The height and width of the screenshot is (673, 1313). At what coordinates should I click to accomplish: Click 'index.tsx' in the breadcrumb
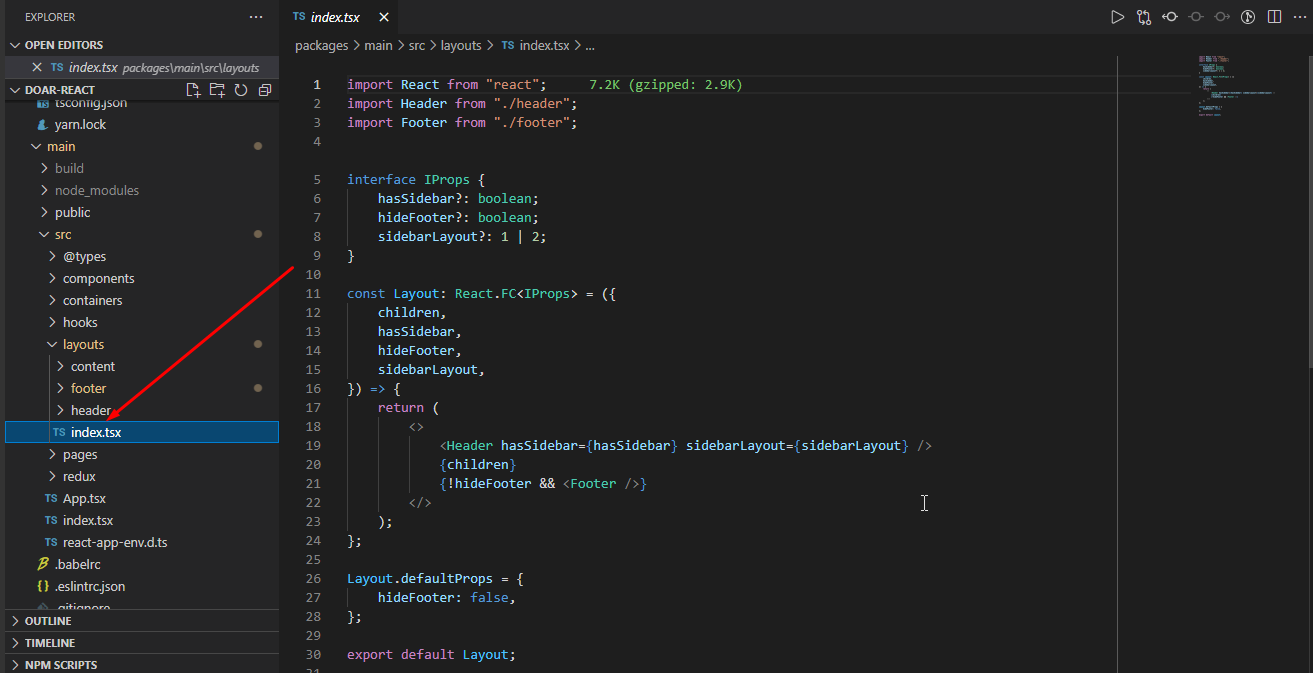pyautogui.click(x=537, y=46)
